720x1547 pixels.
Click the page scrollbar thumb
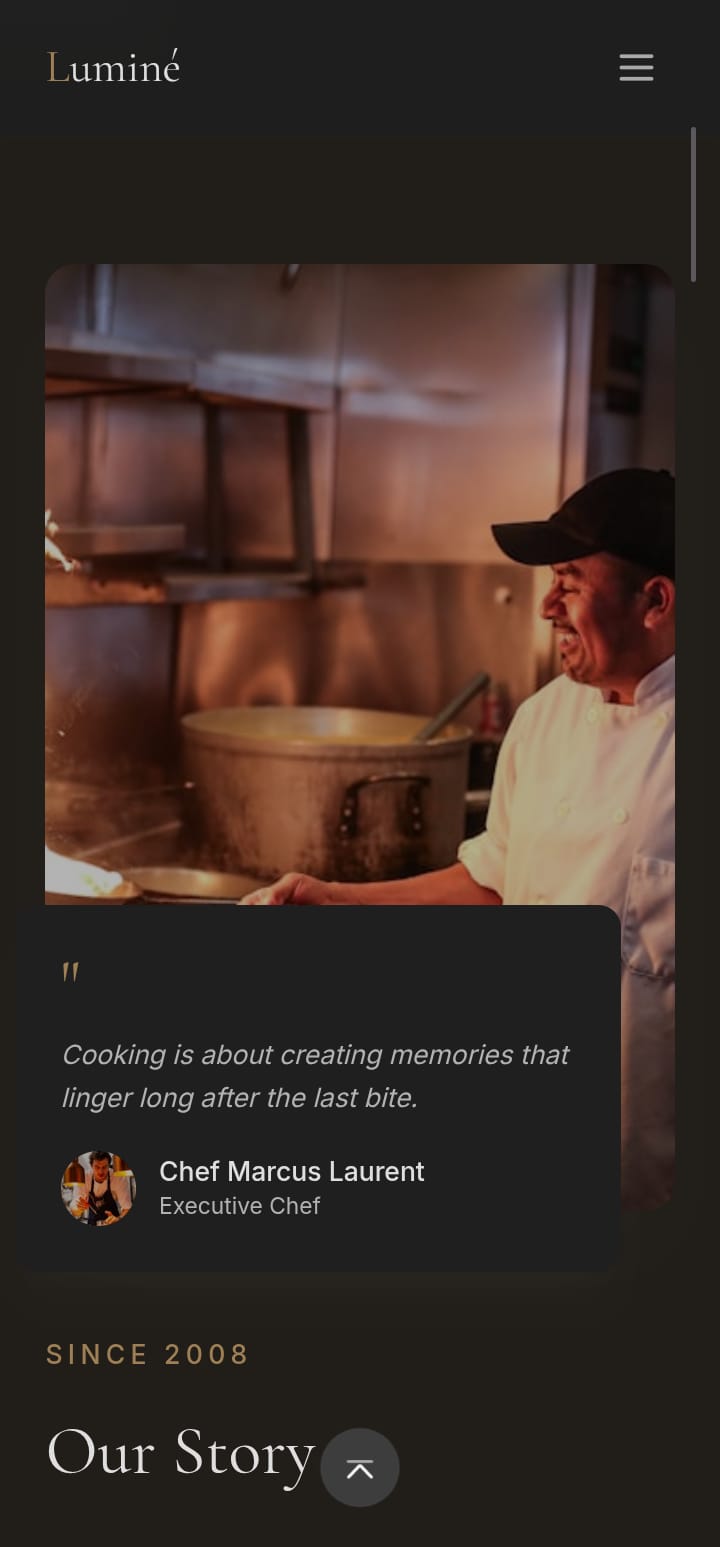tap(694, 204)
